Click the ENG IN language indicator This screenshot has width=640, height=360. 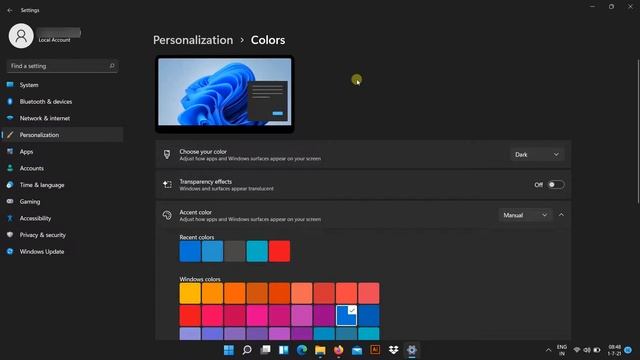pyautogui.click(x=562, y=350)
